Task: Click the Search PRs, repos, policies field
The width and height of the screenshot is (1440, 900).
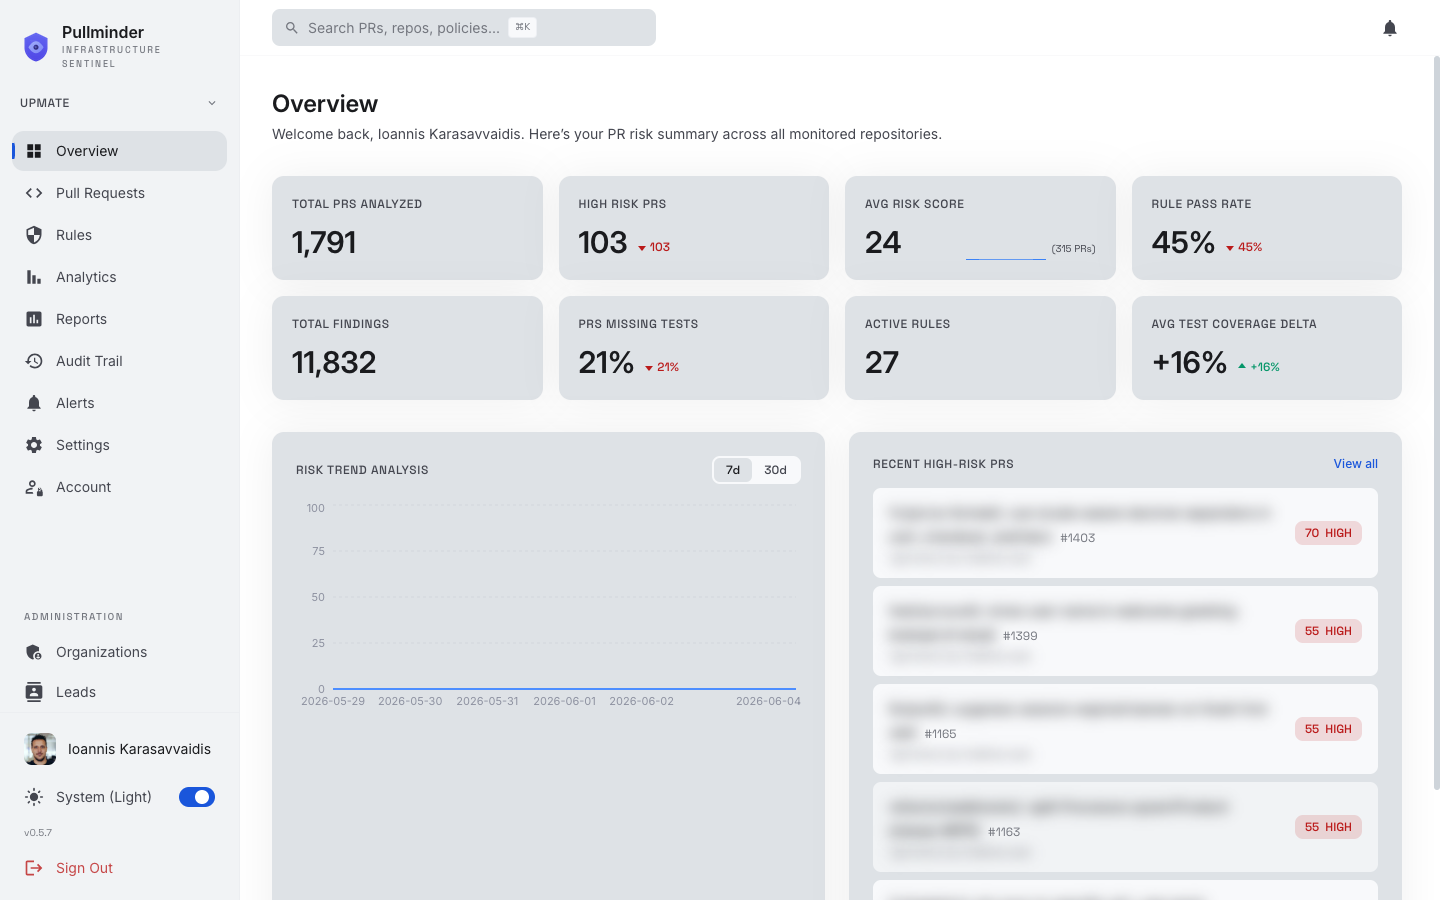Action: click(464, 28)
